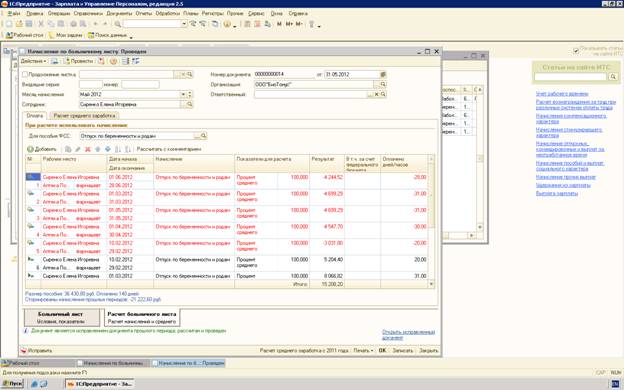This screenshot has width=624, height=390.
Task: Switch to Расчет среднего заработка tab
Action: pyautogui.click(x=84, y=115)
